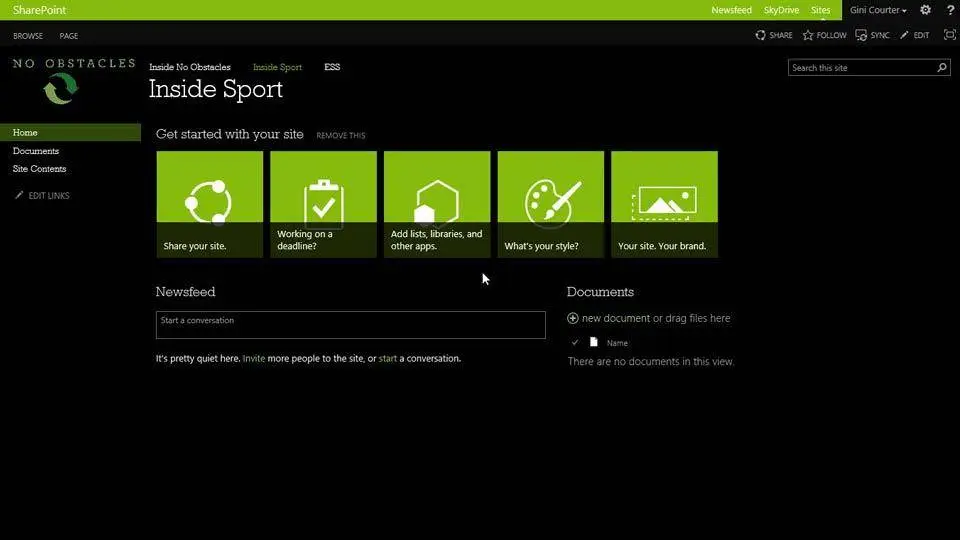Viewport: 960px width, 540px height.
Task: Open the PAGE ribbon tab
Action: [69, 36]
